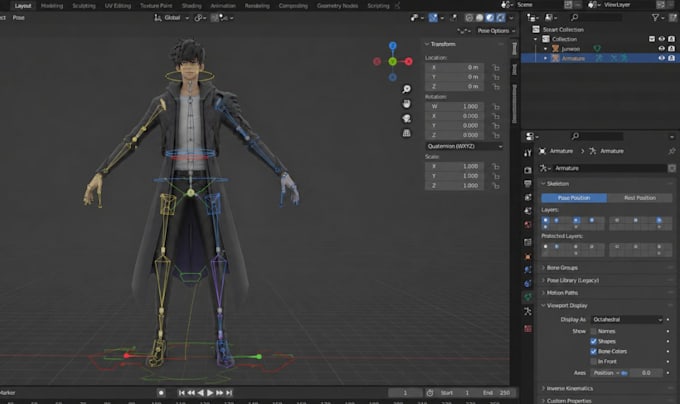Image resolution: width=680 pixels, height=404 pixels.
Task: Toggle Collection exclude from view layer checkbox
Action: pyautogui.click(x=652, y=39)
